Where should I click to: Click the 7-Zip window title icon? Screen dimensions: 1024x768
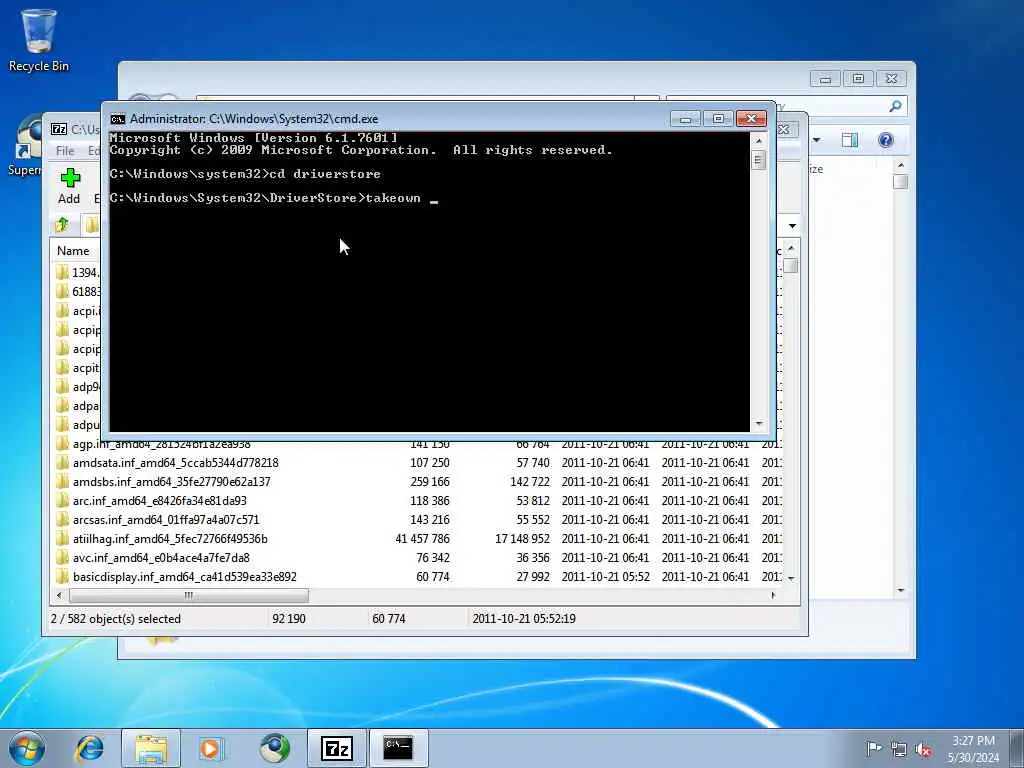(59, 129)
